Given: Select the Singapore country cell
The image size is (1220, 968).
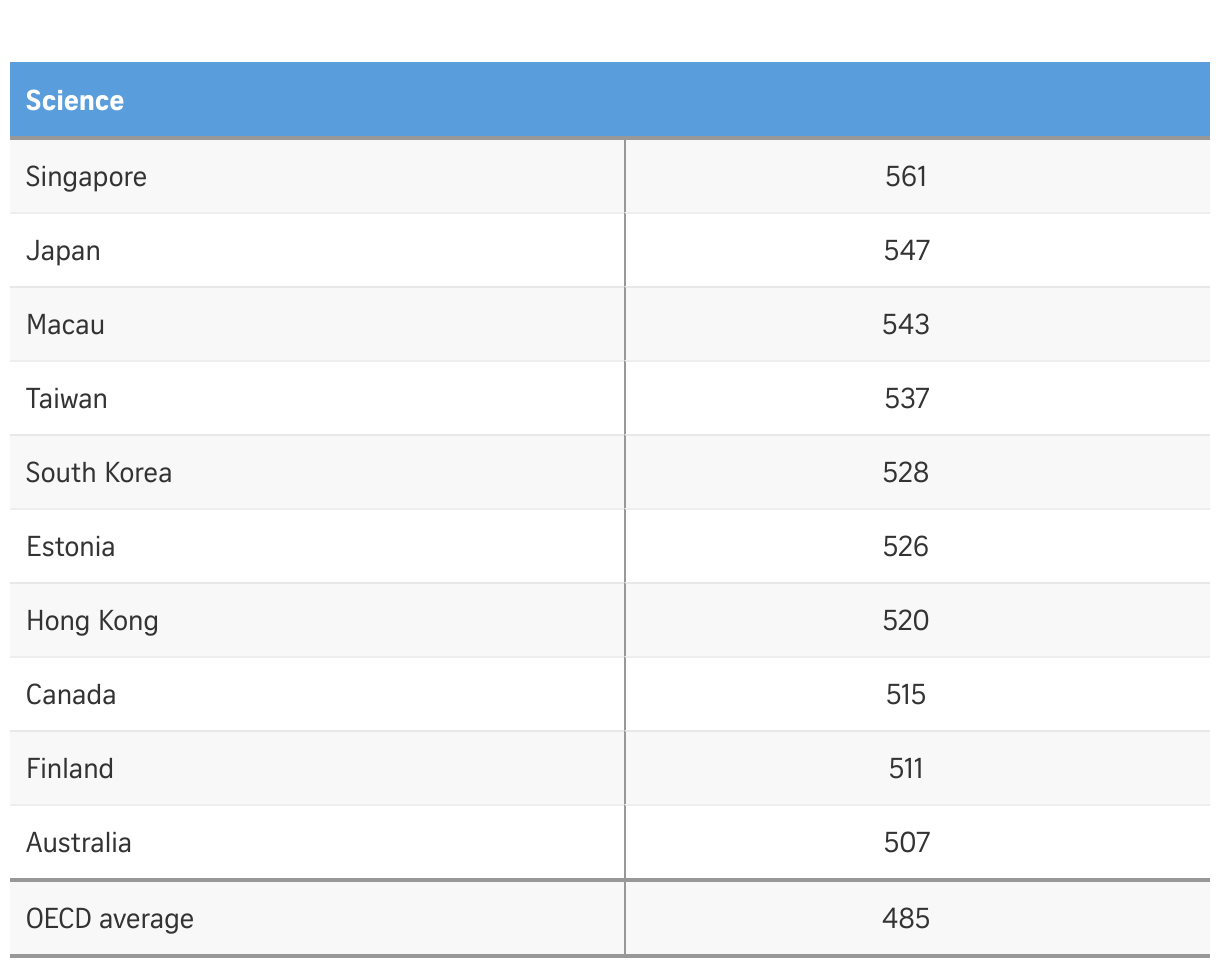Looking at the screenshot, I should (x=86, y=177).
